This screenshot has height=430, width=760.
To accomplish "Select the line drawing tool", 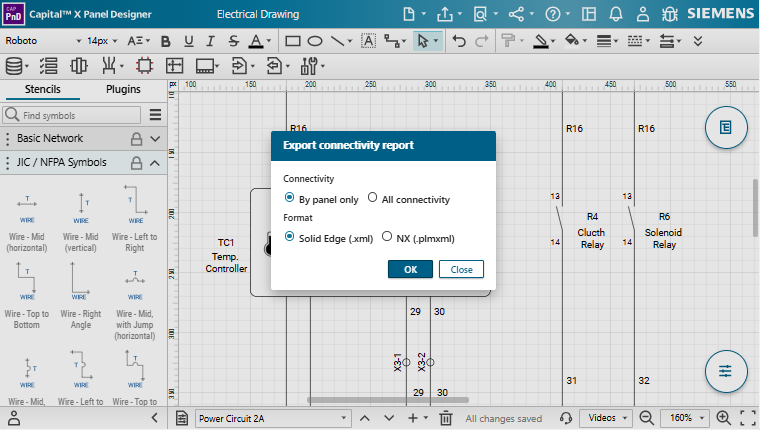I will tap(337, 41).
